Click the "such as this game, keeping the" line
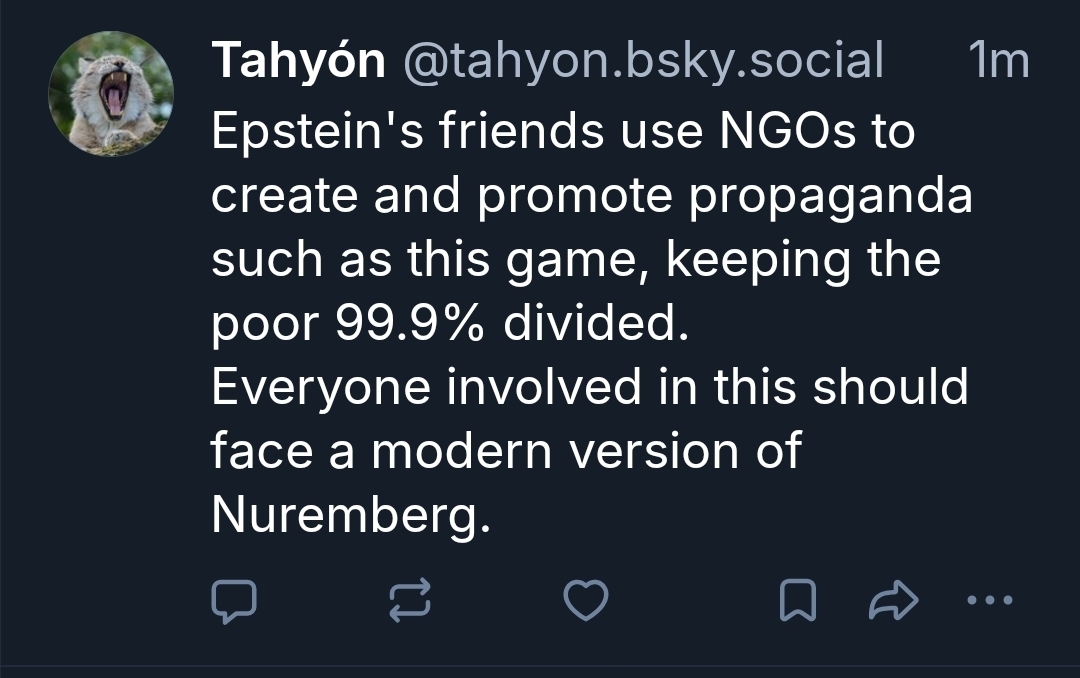The height and width of the screenshot is (678, 1080). click(x=576, y=260)
